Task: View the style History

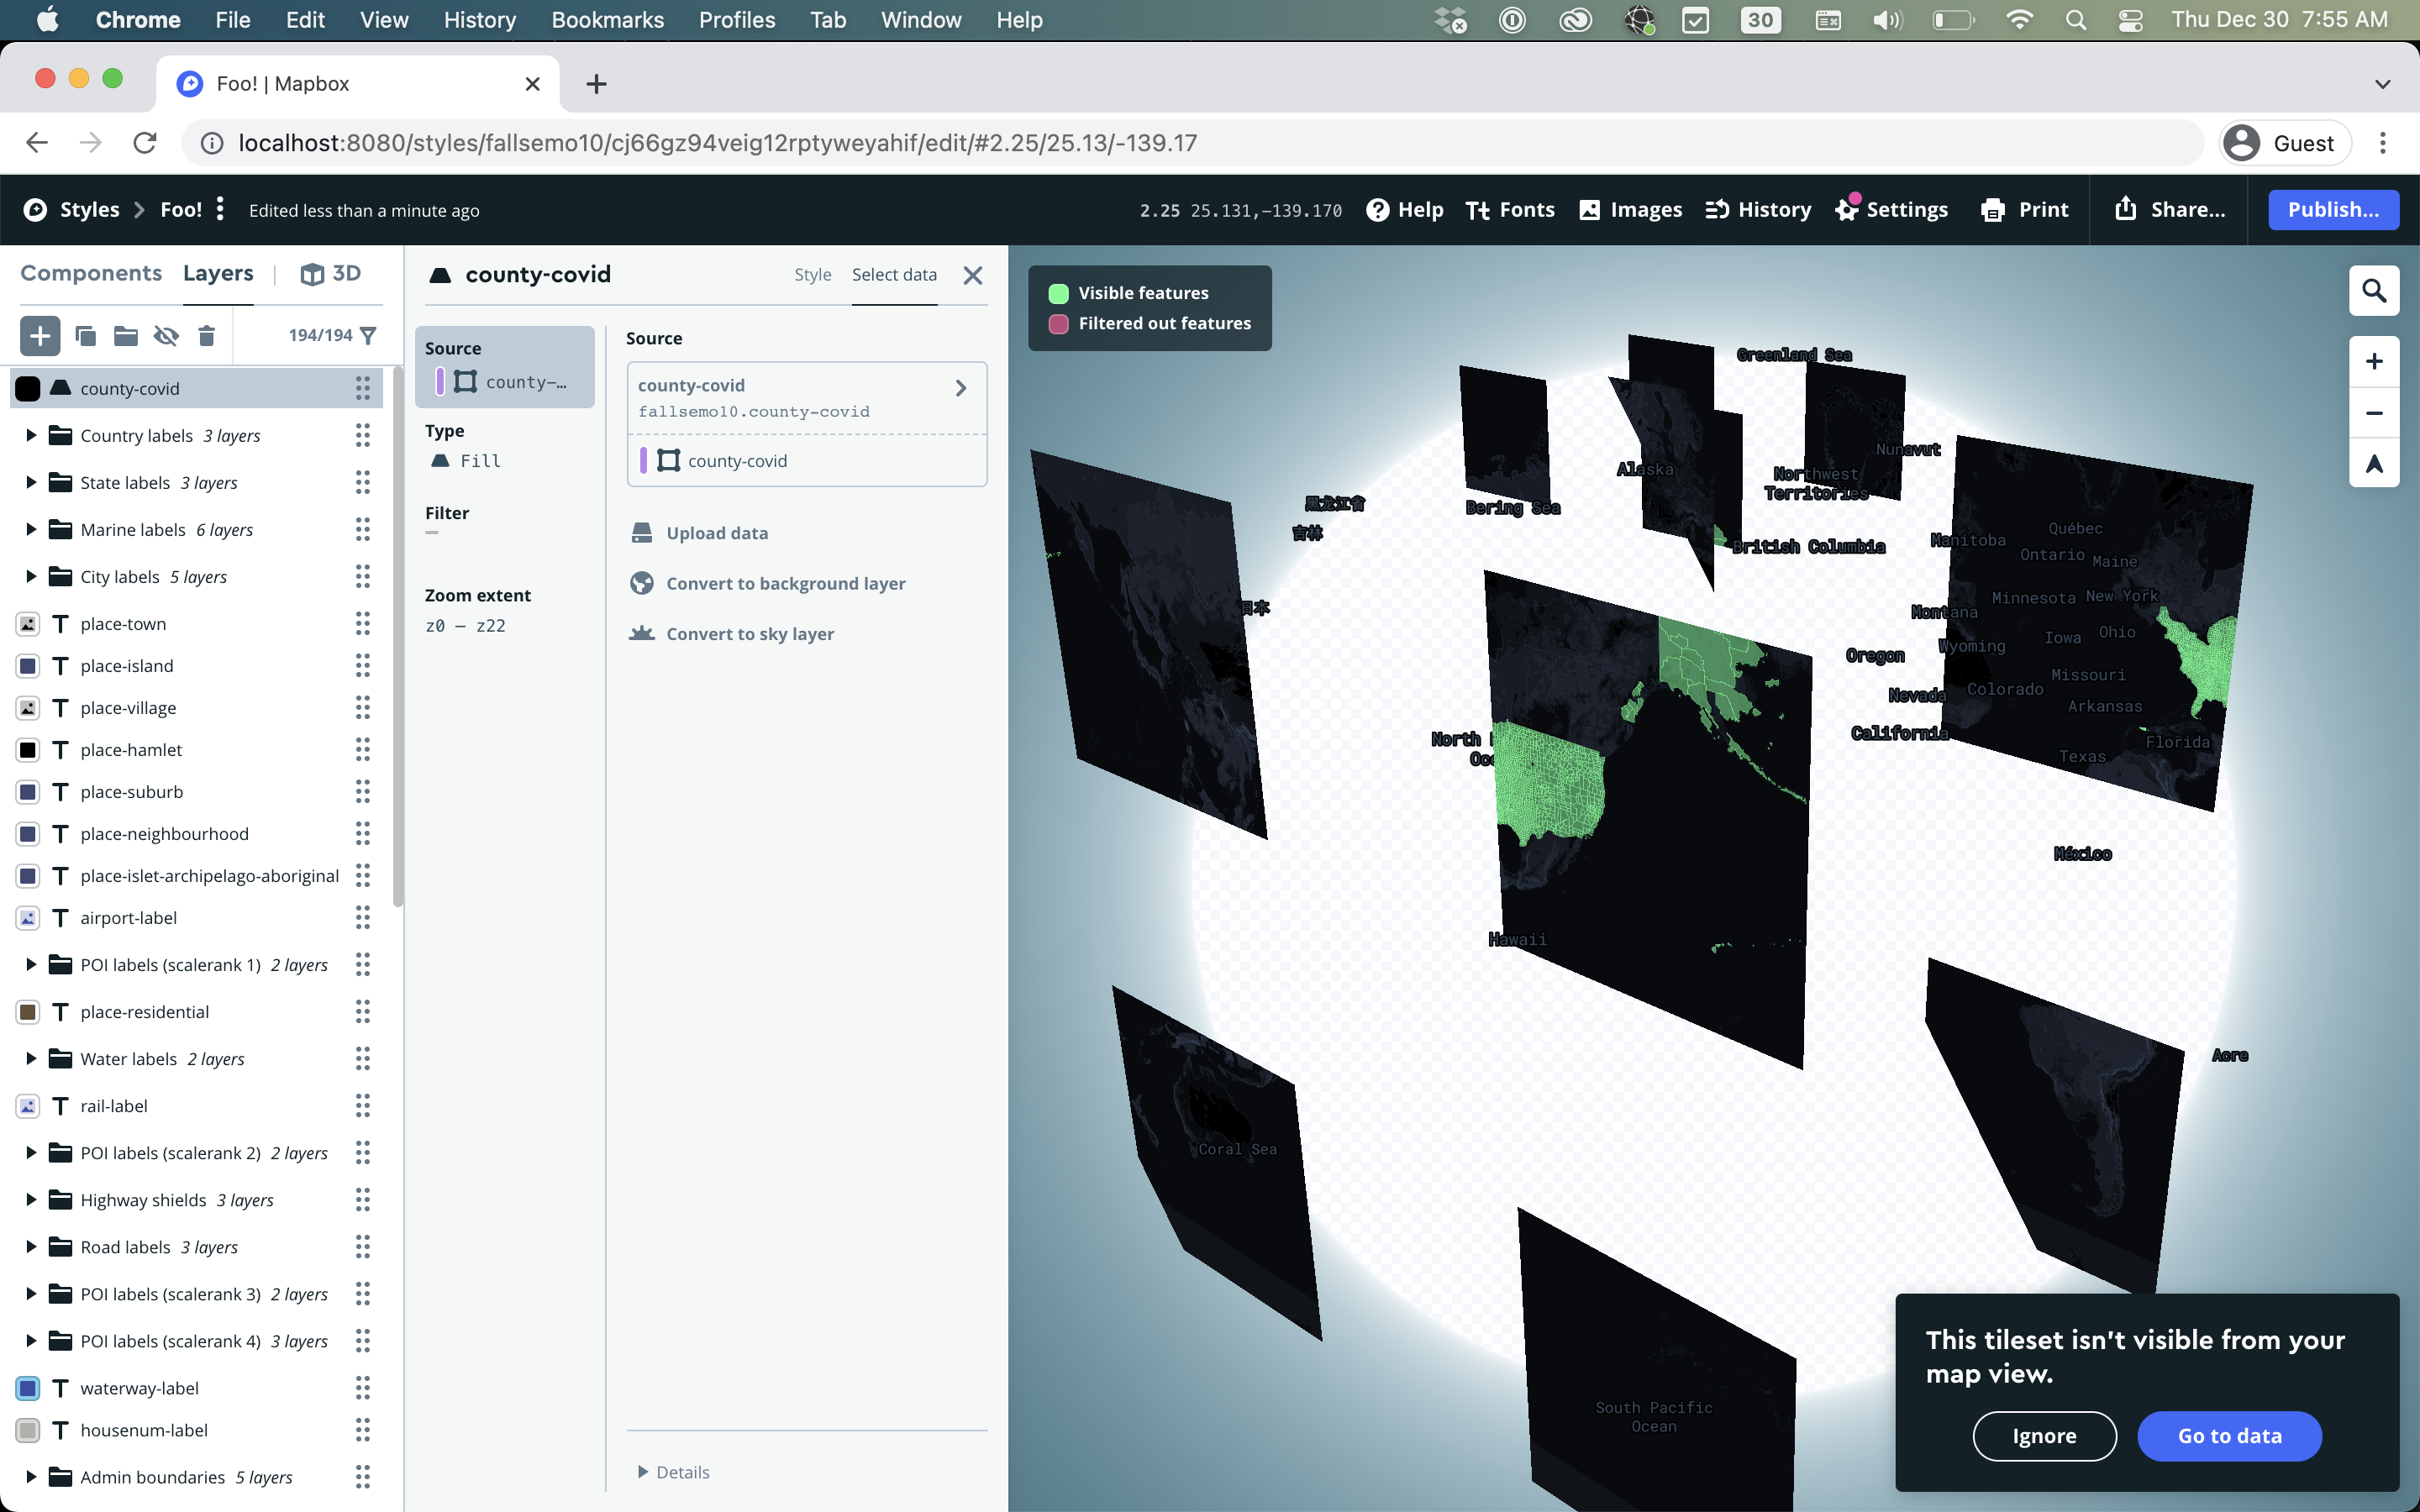Action: [x=1757, y=210]
